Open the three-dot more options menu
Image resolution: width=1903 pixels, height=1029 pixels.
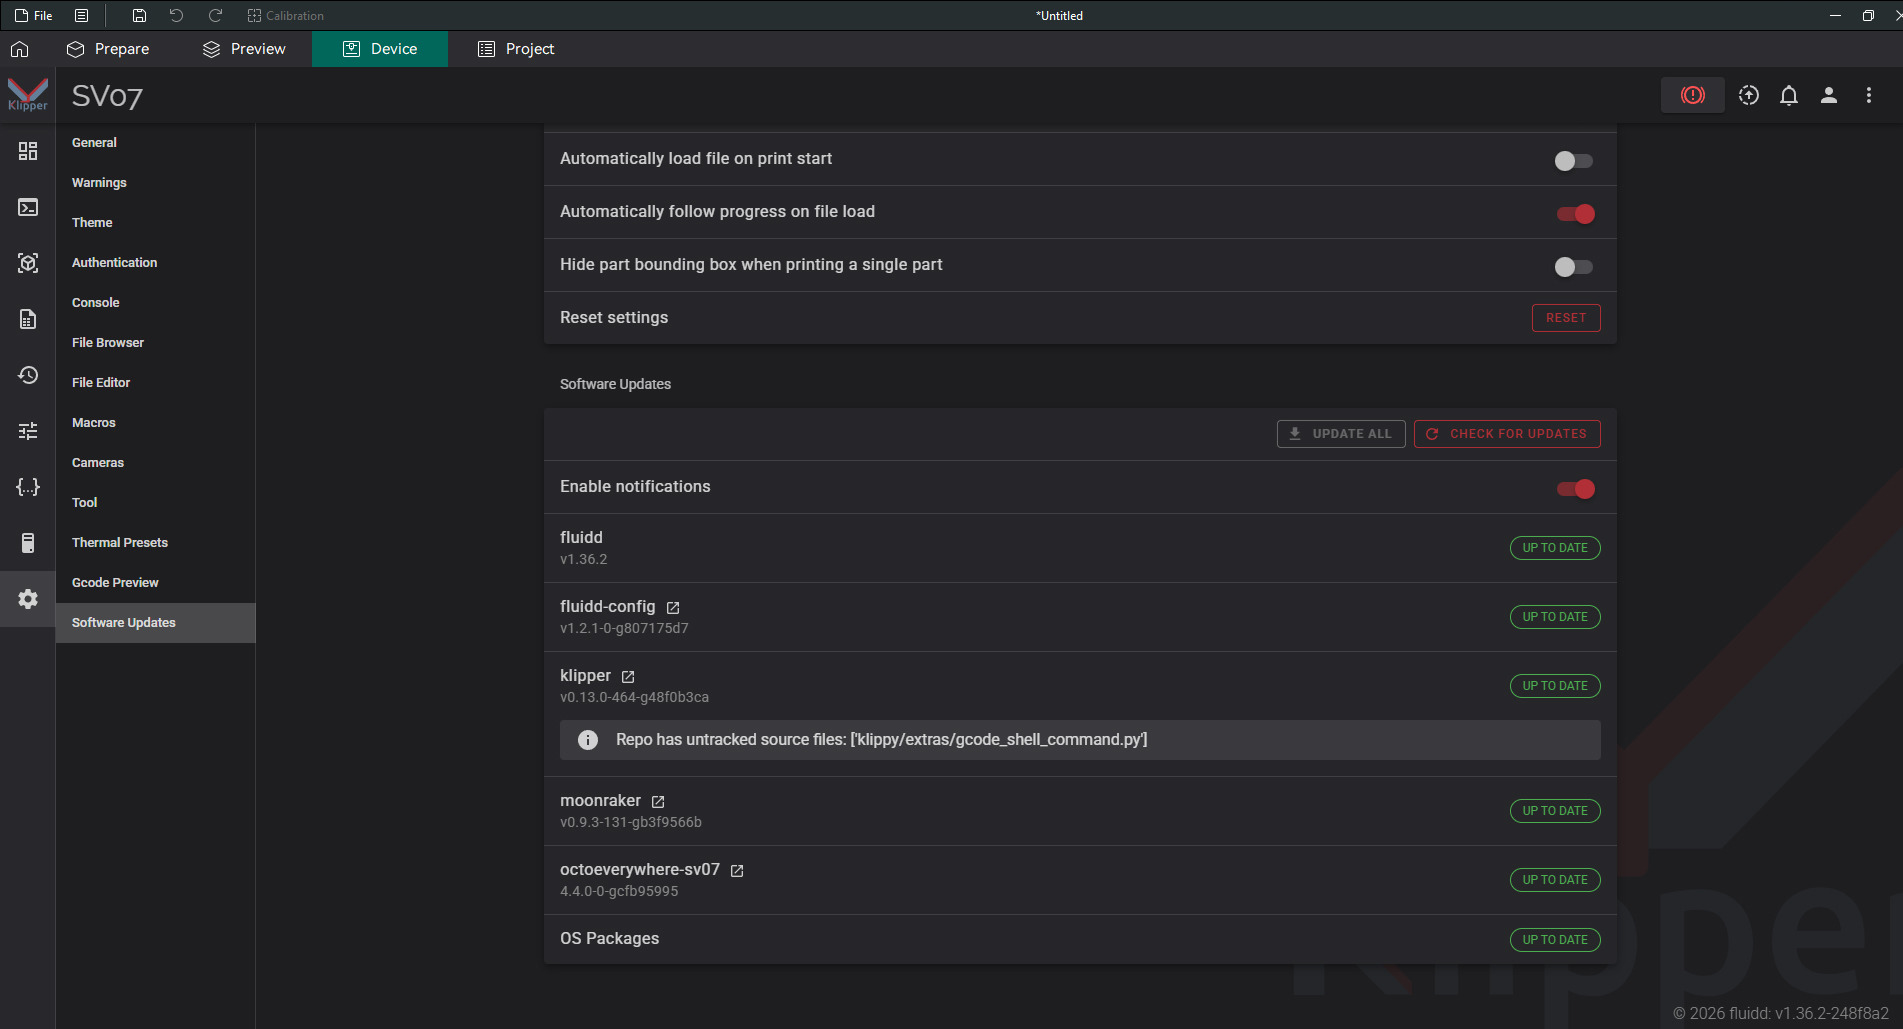click(x=1868, y=95)
